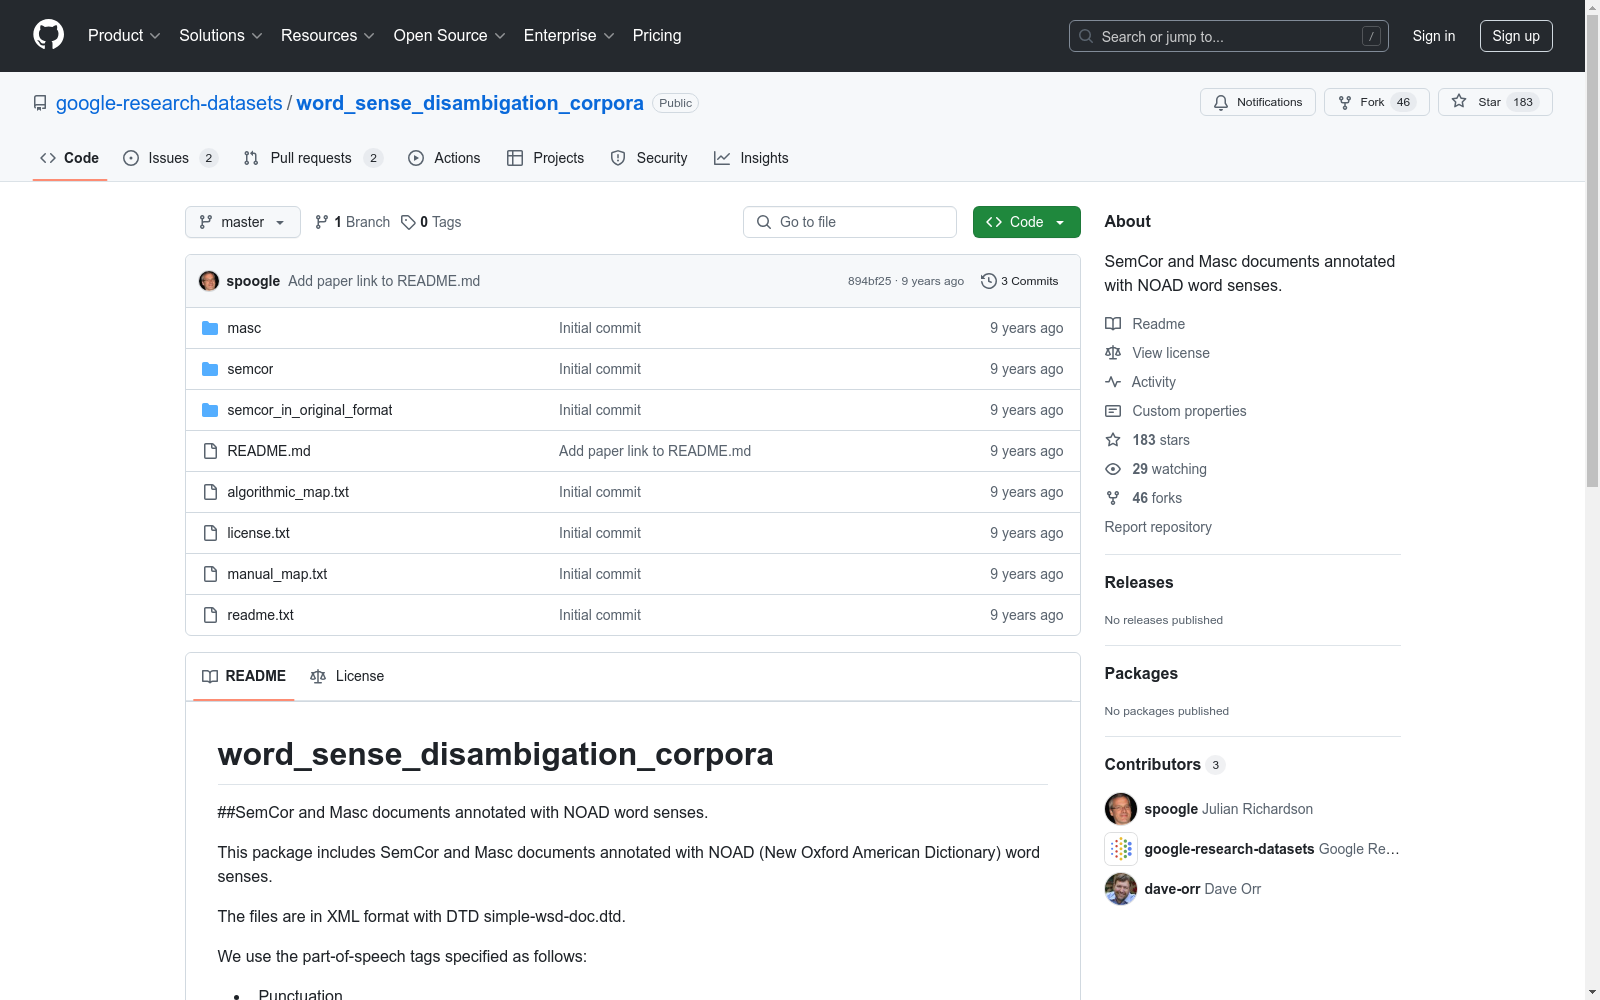Image resolution: width=1600 pixels, height=1000 pixels.
Task: Click the commit history clock icon
Action: [x=989, y=281]
